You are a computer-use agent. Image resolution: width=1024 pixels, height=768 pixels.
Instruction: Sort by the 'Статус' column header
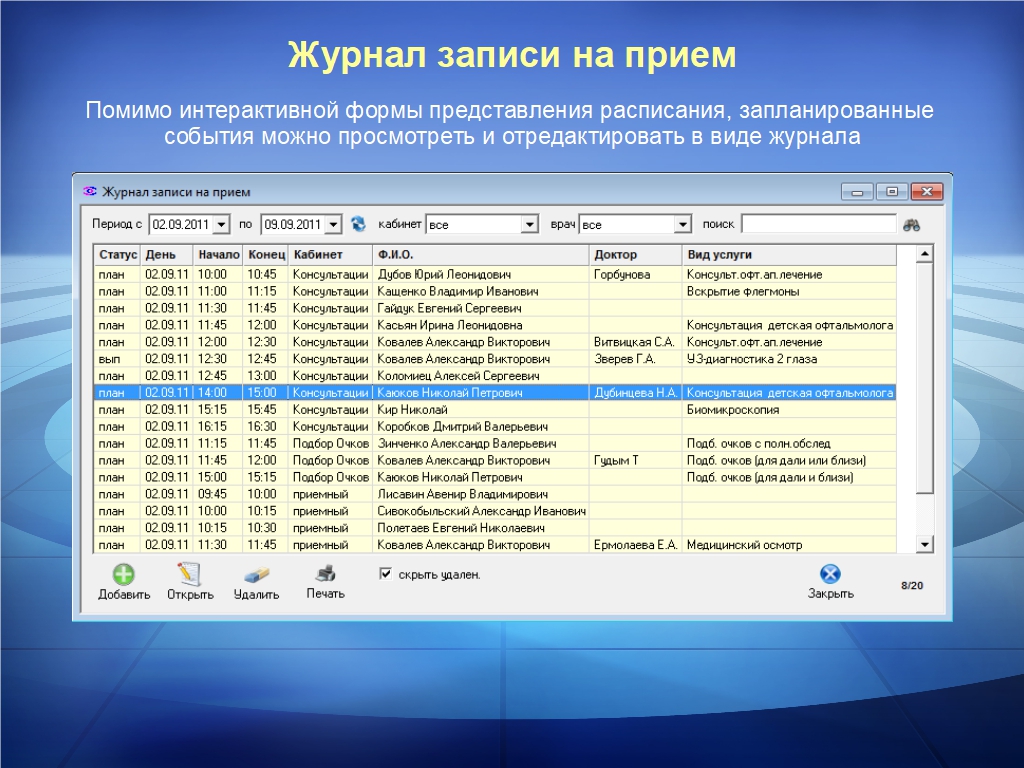(117, 255)
